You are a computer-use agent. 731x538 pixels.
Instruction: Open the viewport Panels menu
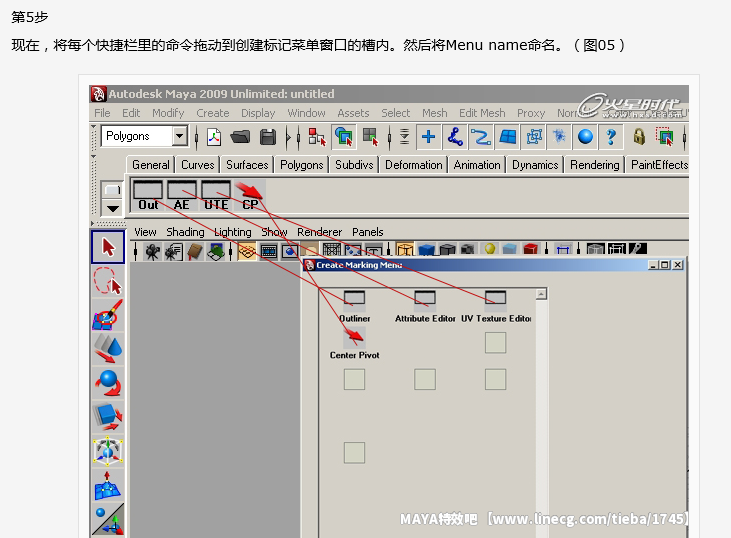click(x=367, y=232)
